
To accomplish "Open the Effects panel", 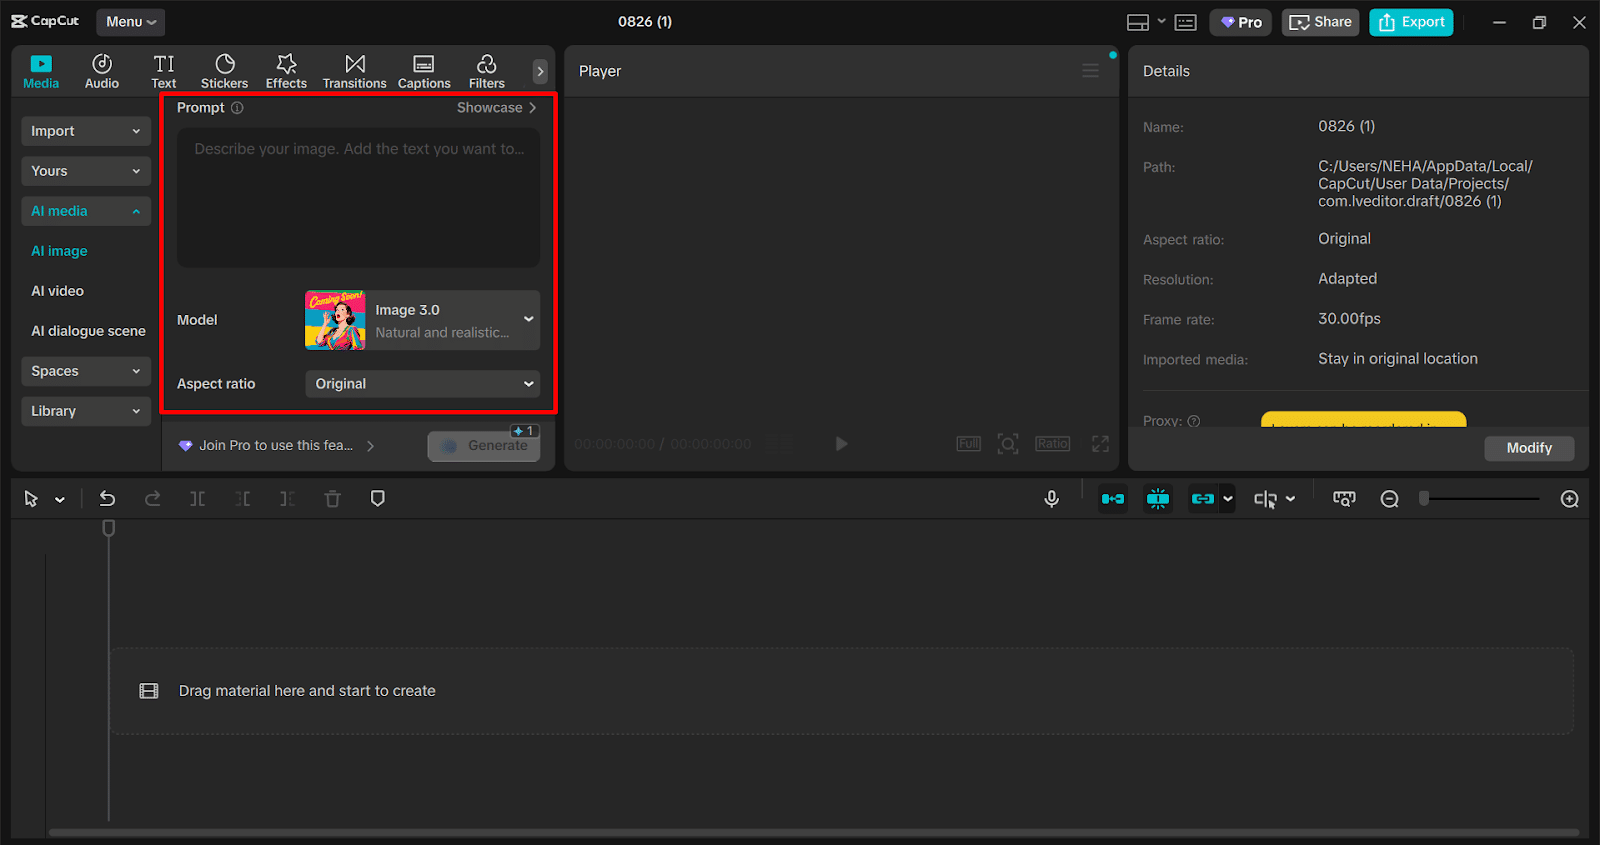I will [286, 72].
